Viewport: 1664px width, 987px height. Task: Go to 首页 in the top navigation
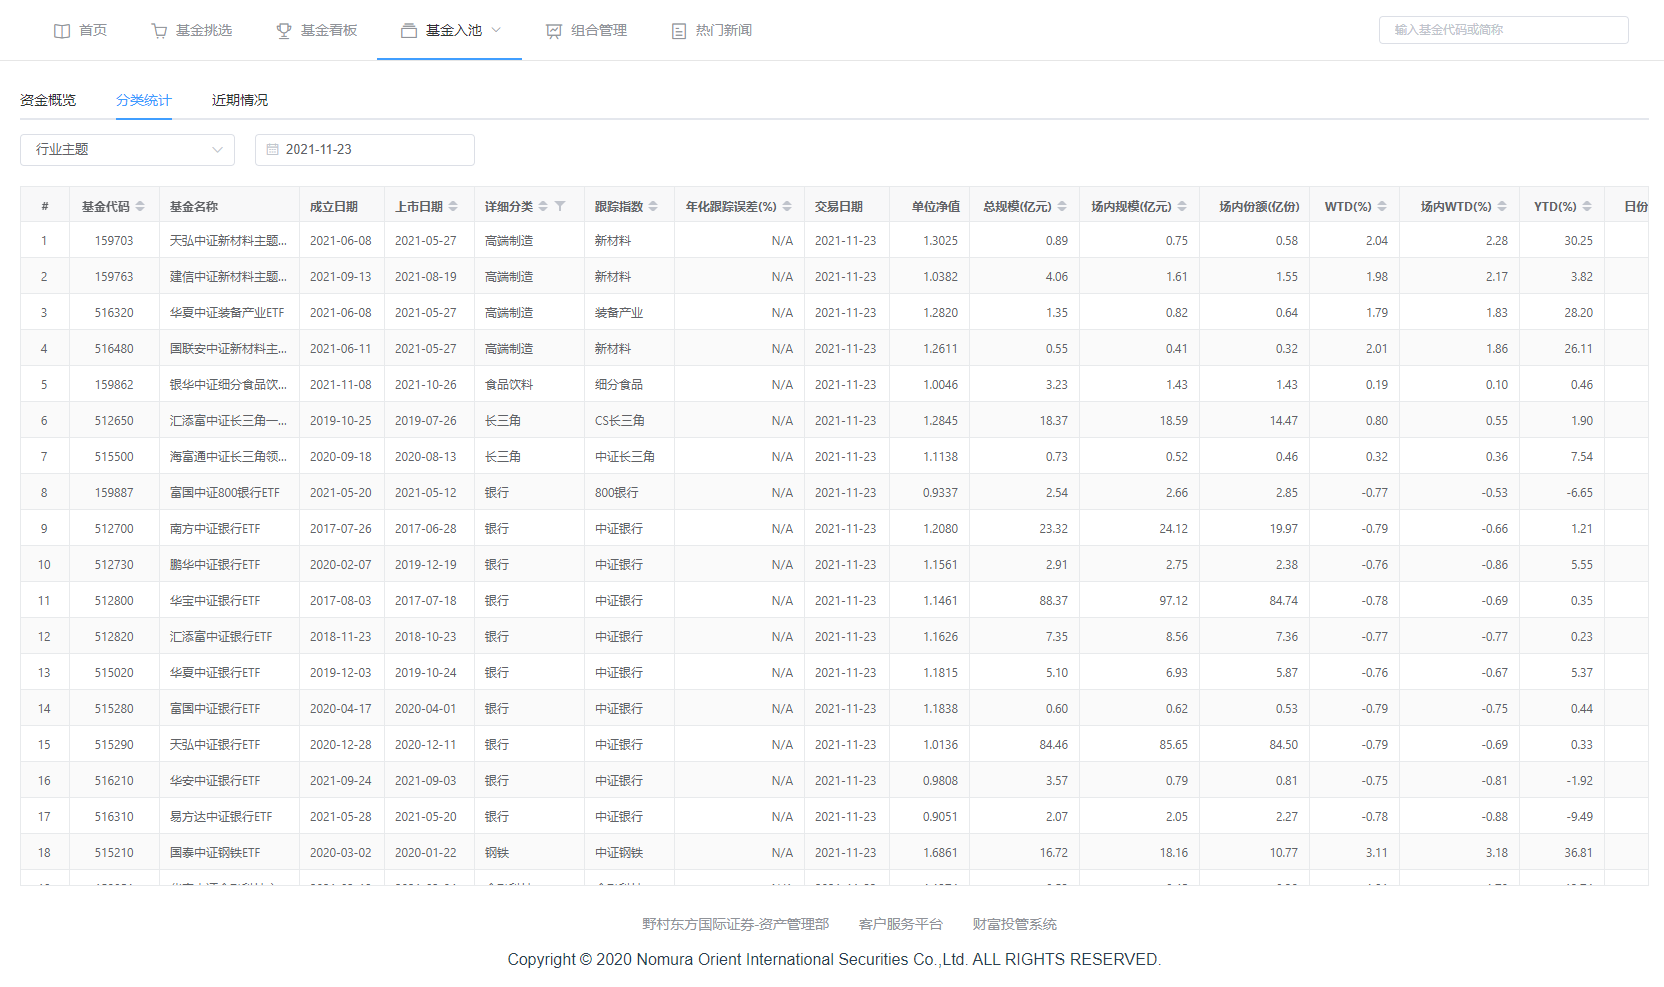point(93,31)
